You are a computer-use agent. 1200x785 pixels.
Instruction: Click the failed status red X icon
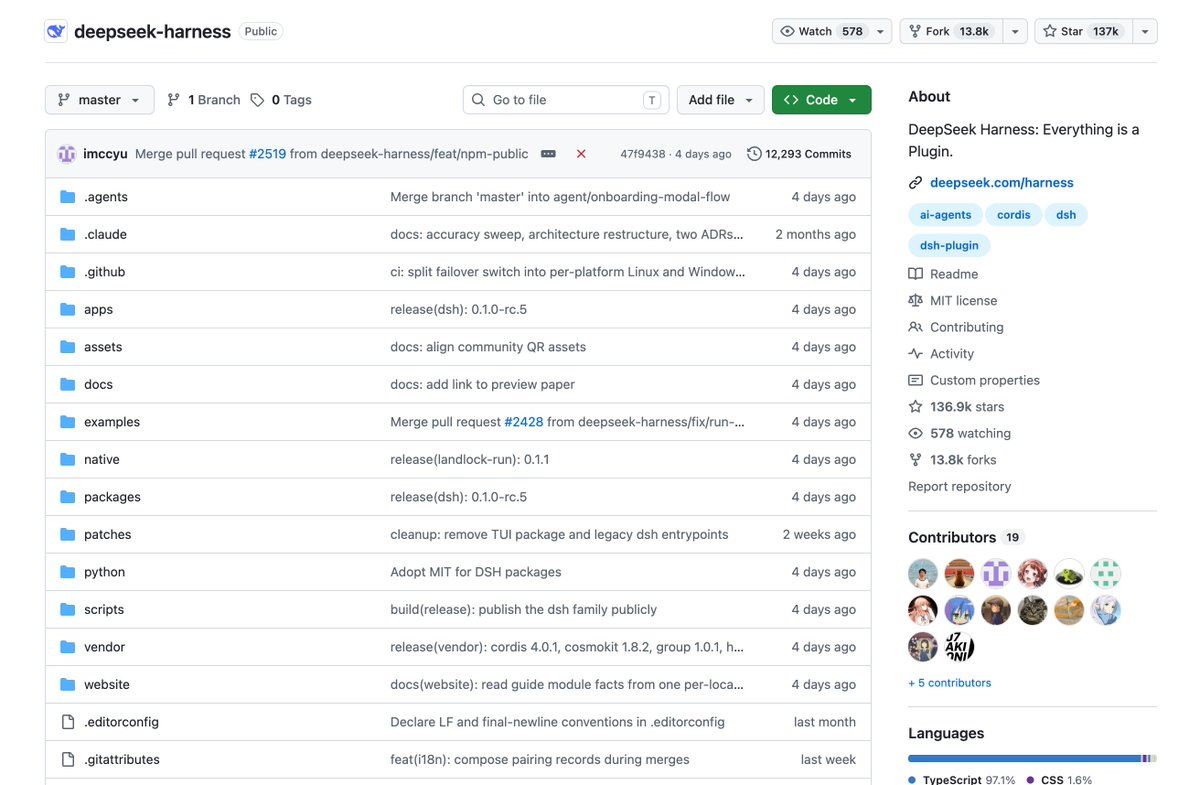581,154
